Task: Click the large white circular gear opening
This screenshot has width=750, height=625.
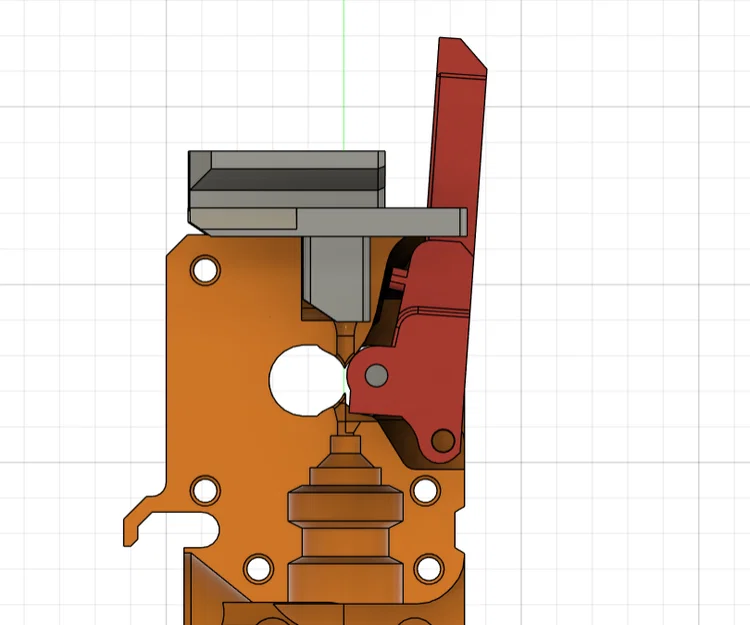Action: (309, 380)
